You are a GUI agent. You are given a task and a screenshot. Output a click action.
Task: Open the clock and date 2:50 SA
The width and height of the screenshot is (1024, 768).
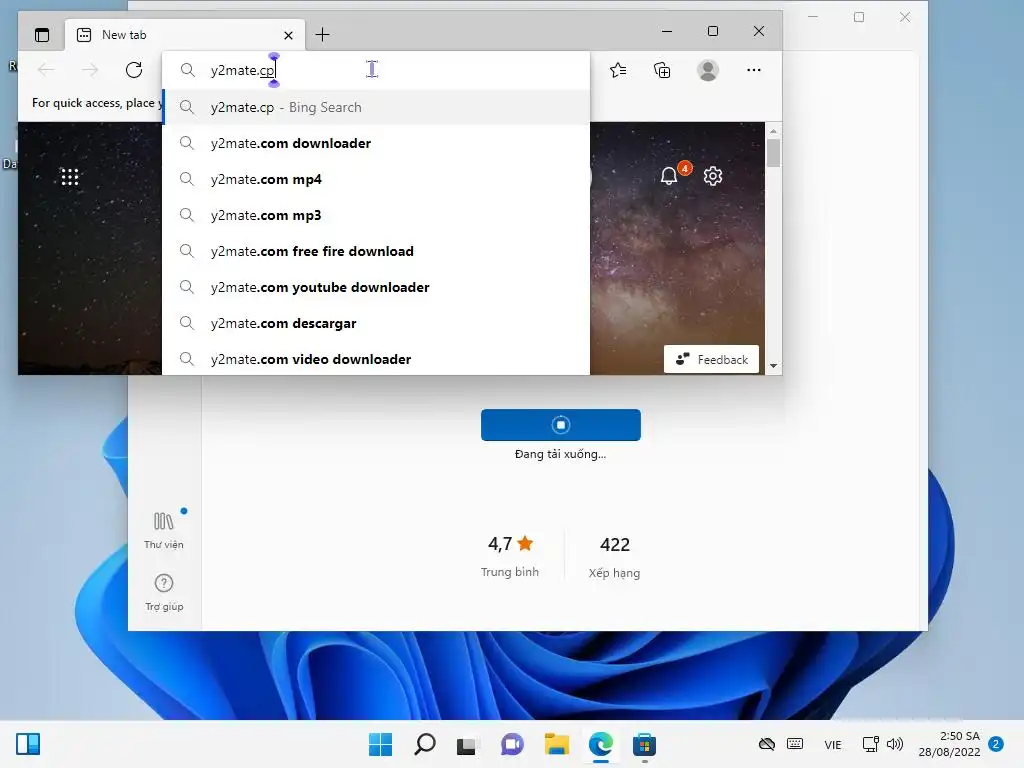(x=950, y=744)
